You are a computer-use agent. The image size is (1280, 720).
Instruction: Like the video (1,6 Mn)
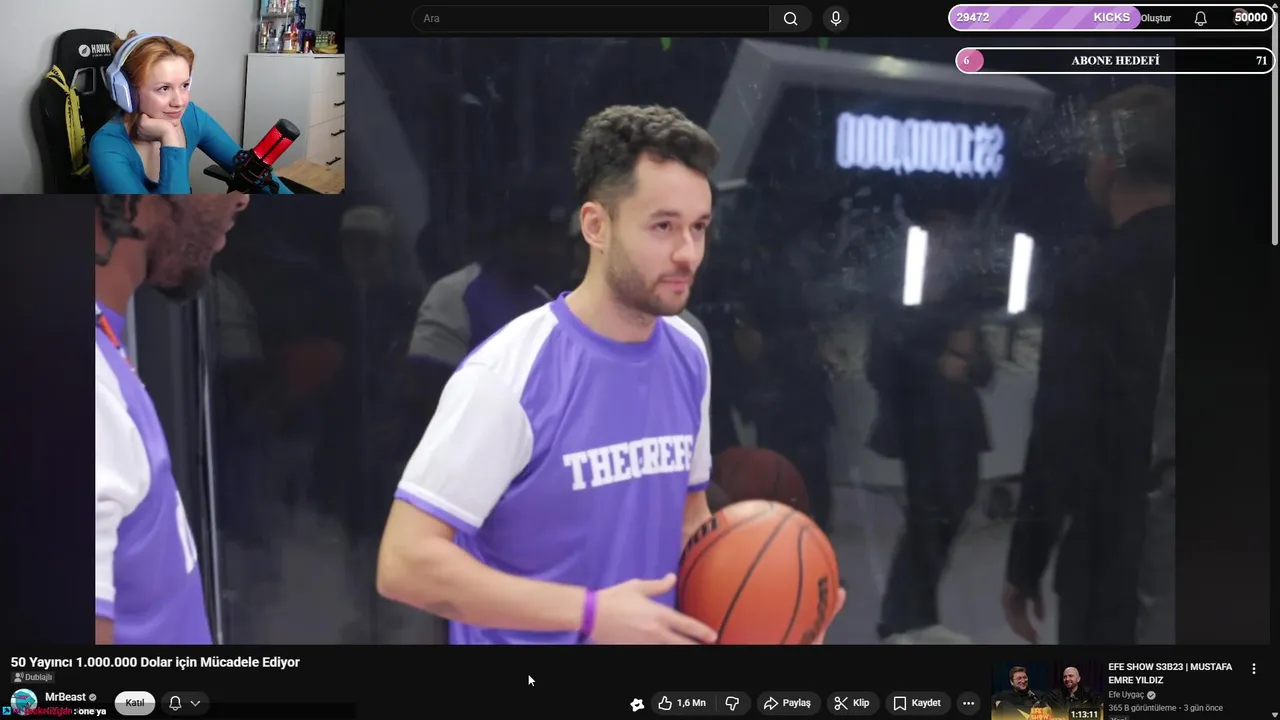click(x=682, y=703)
